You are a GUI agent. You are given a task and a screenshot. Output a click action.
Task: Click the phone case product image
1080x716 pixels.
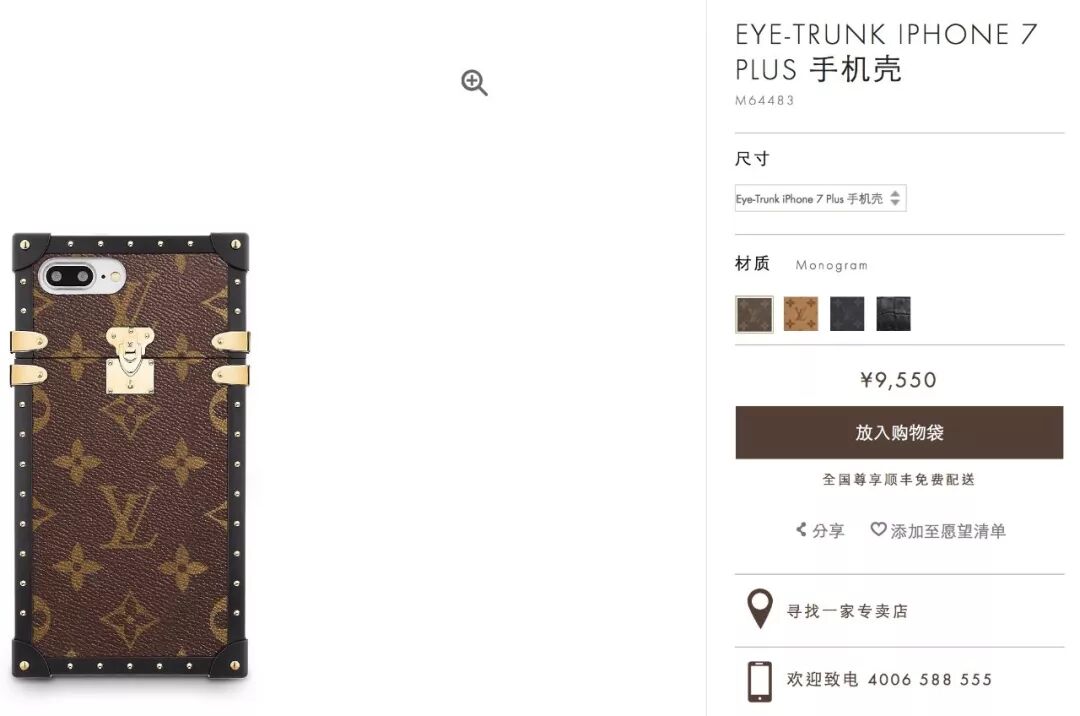[x=130, y=454]
